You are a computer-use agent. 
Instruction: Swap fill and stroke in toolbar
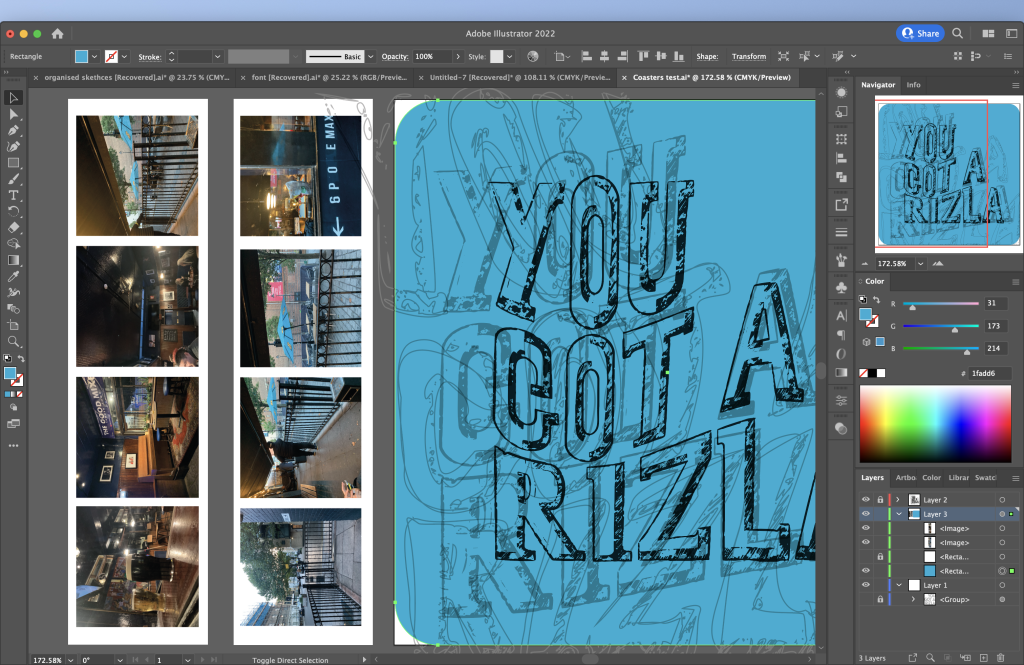pyautogui.click(x=21, y=359)
